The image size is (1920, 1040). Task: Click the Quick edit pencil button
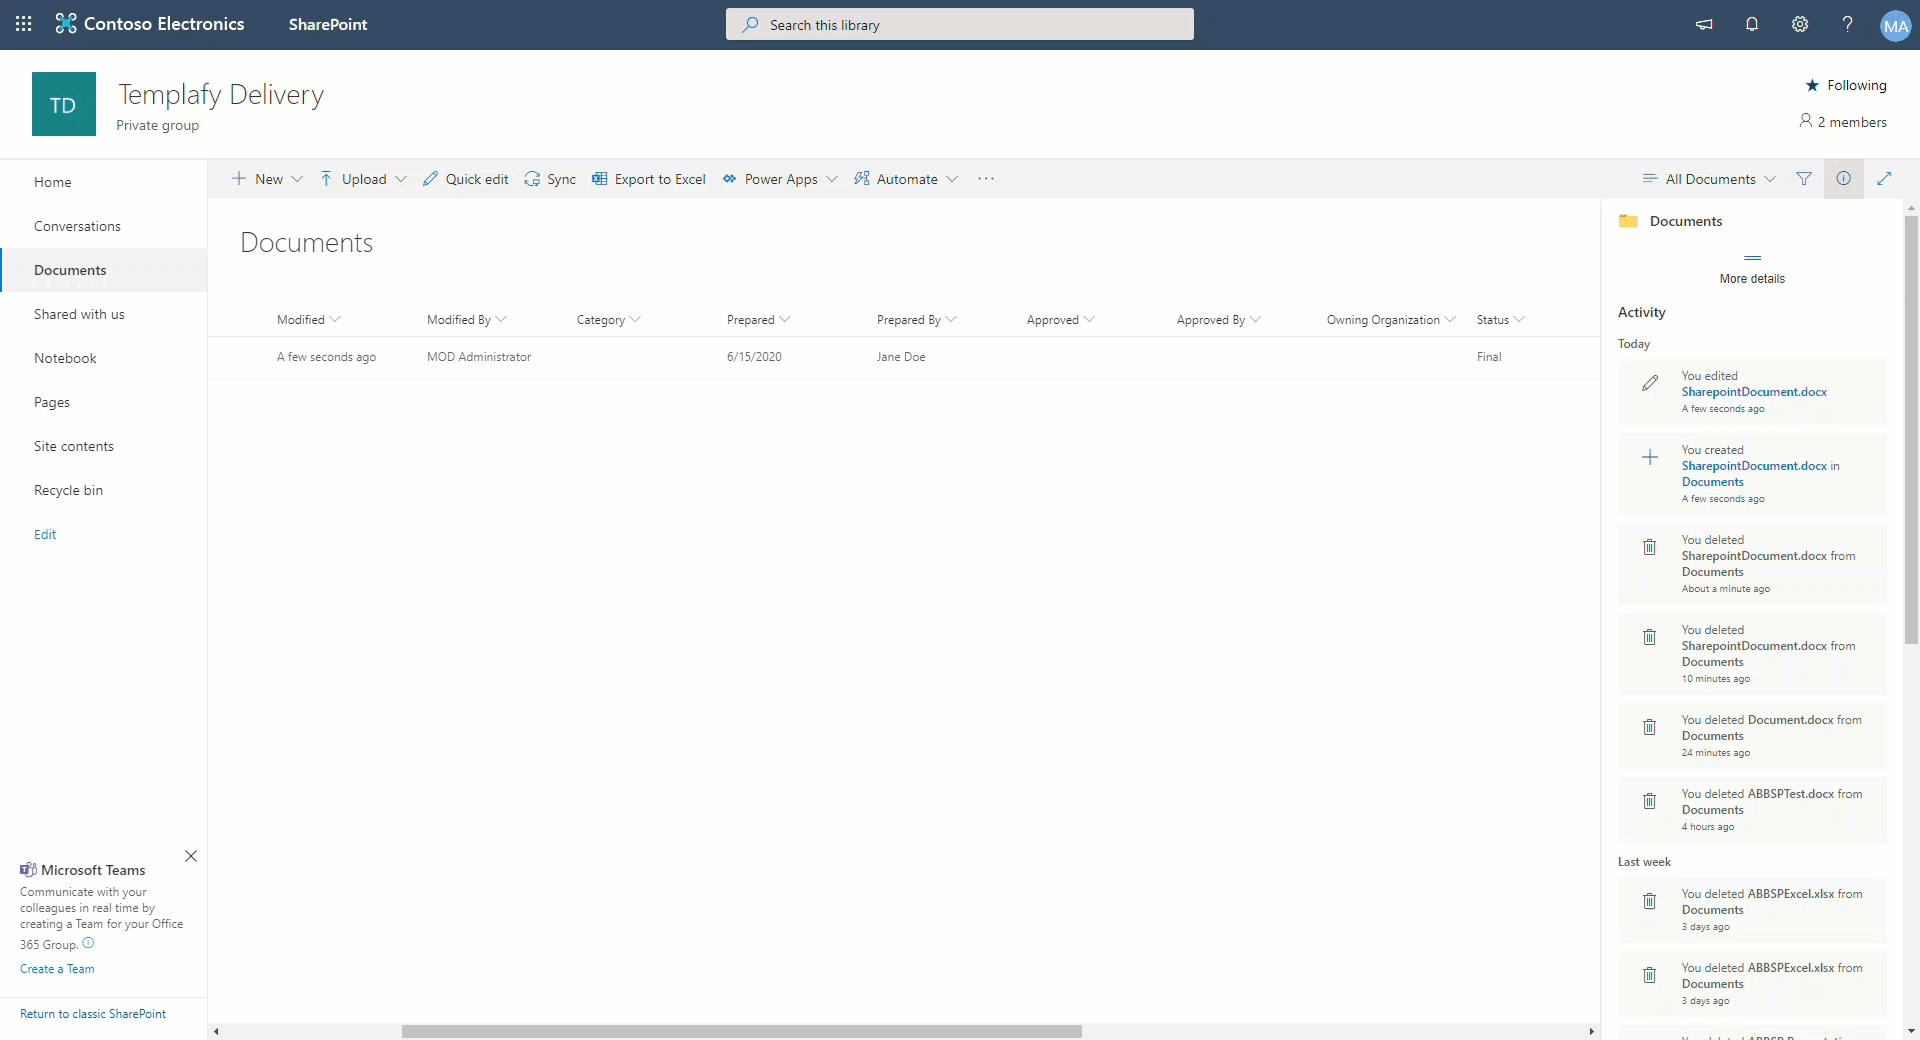coord(465,179)
